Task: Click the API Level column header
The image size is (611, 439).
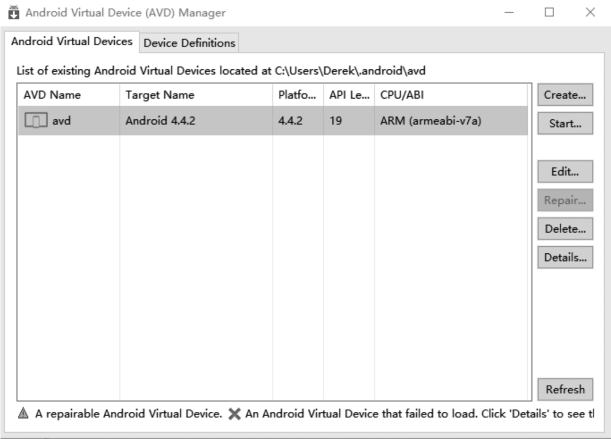Action: [x=348, y=95]
